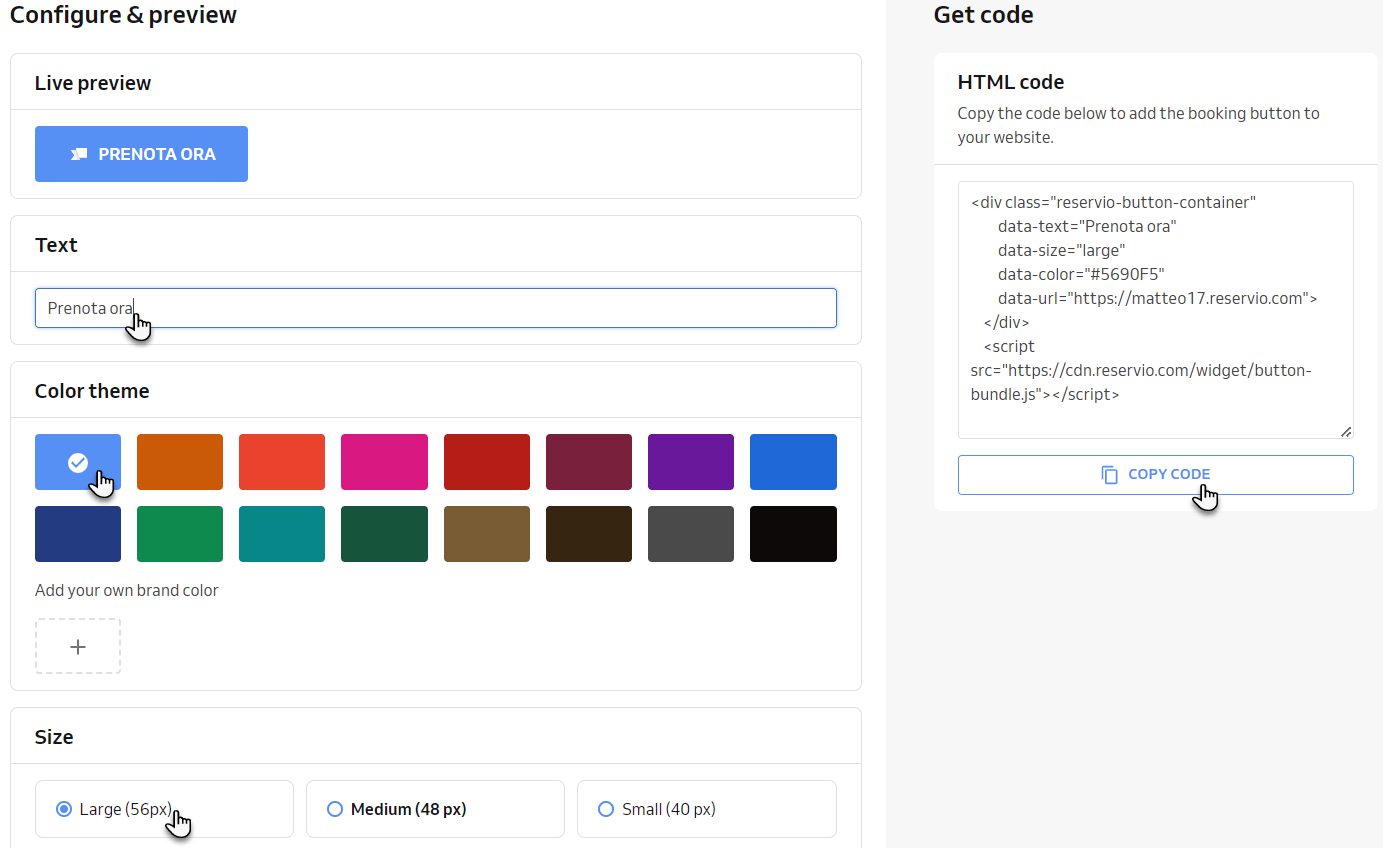Click the data-url matteo17.reservio.com code line

[x=1157, y=298]
